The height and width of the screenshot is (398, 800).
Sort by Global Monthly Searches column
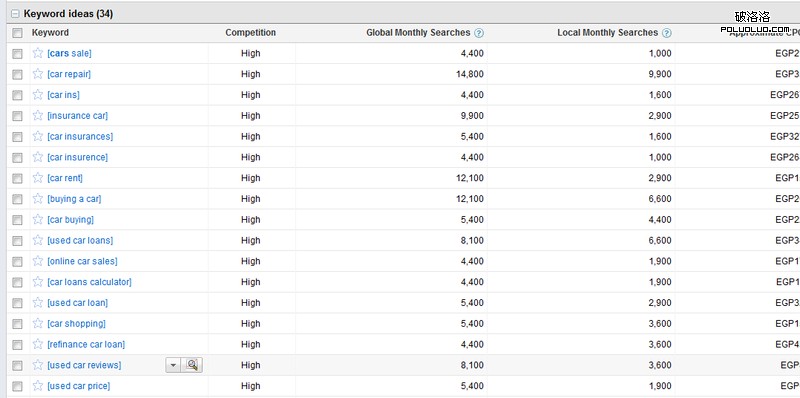click(418, 33)
